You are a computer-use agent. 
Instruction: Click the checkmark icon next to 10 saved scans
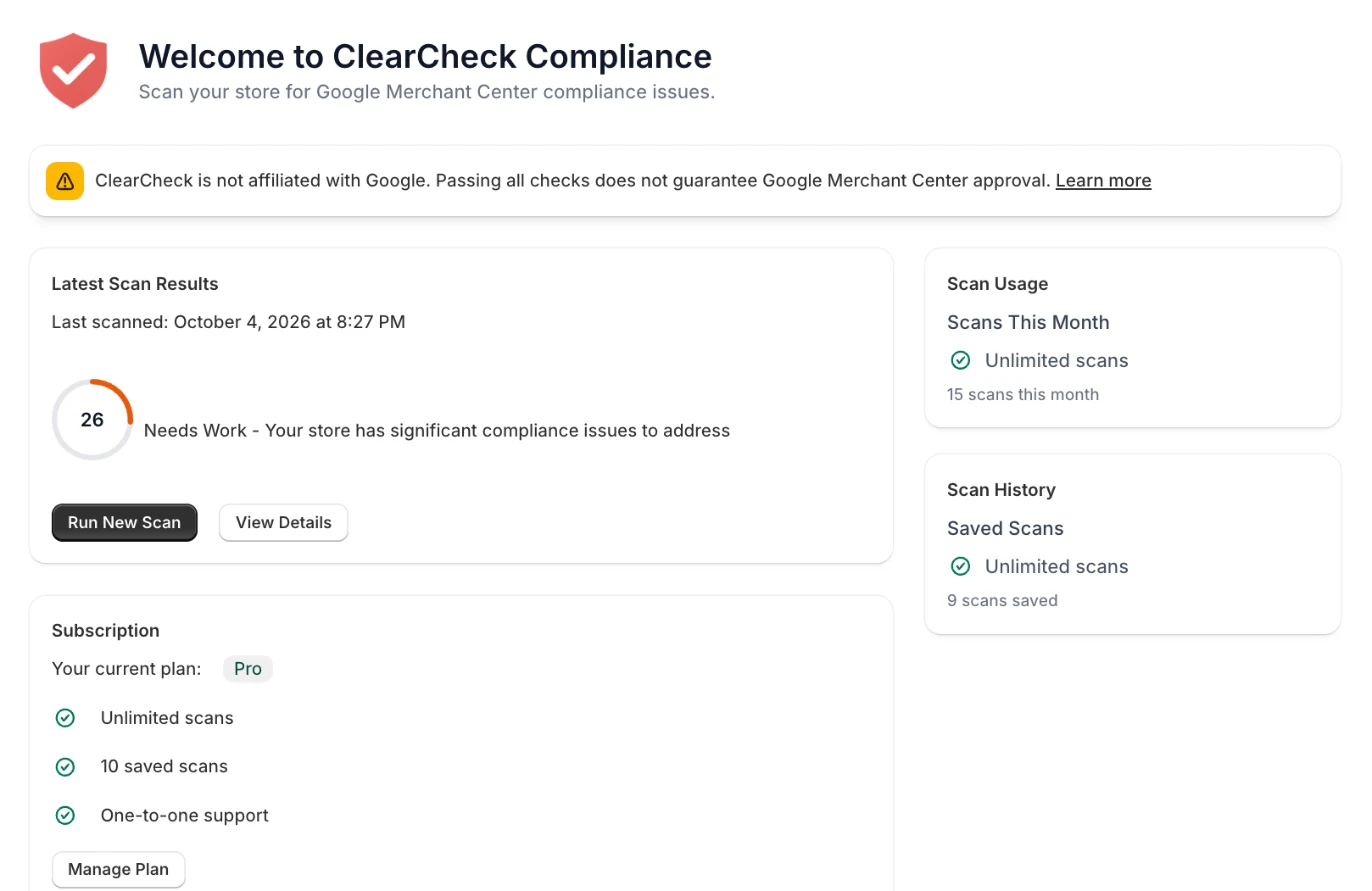[65, 767]
